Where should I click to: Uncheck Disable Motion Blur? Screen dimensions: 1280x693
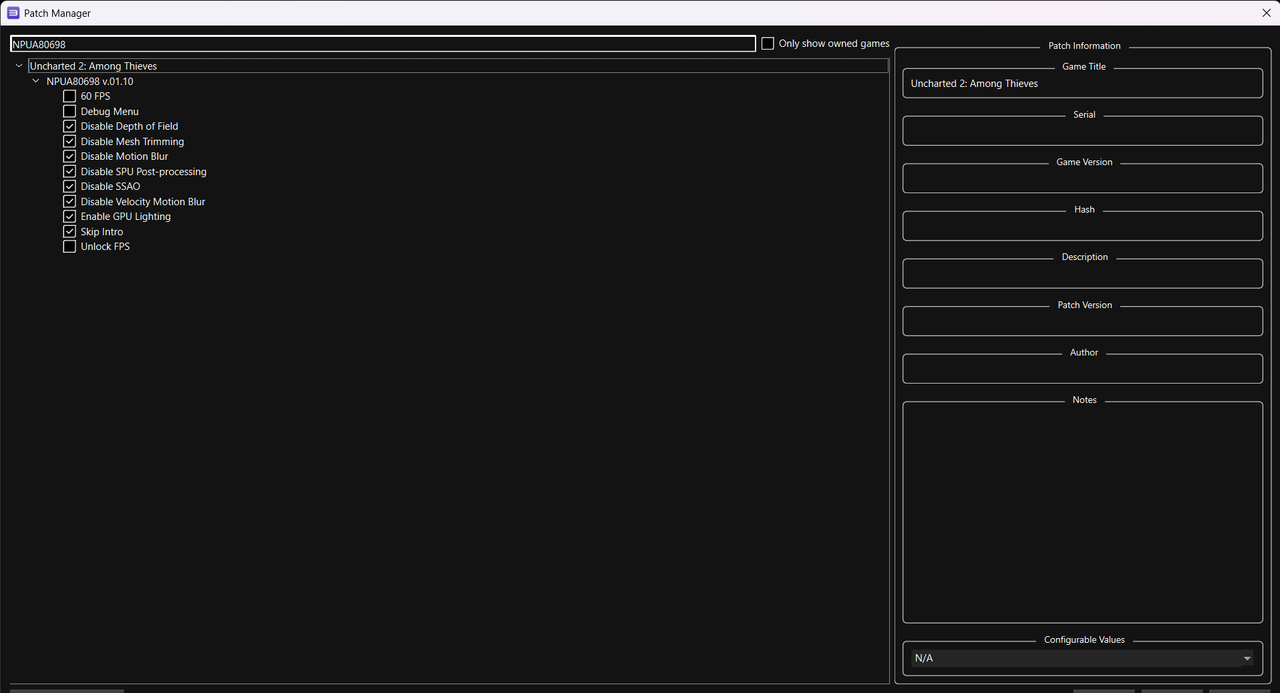[70, 156]
